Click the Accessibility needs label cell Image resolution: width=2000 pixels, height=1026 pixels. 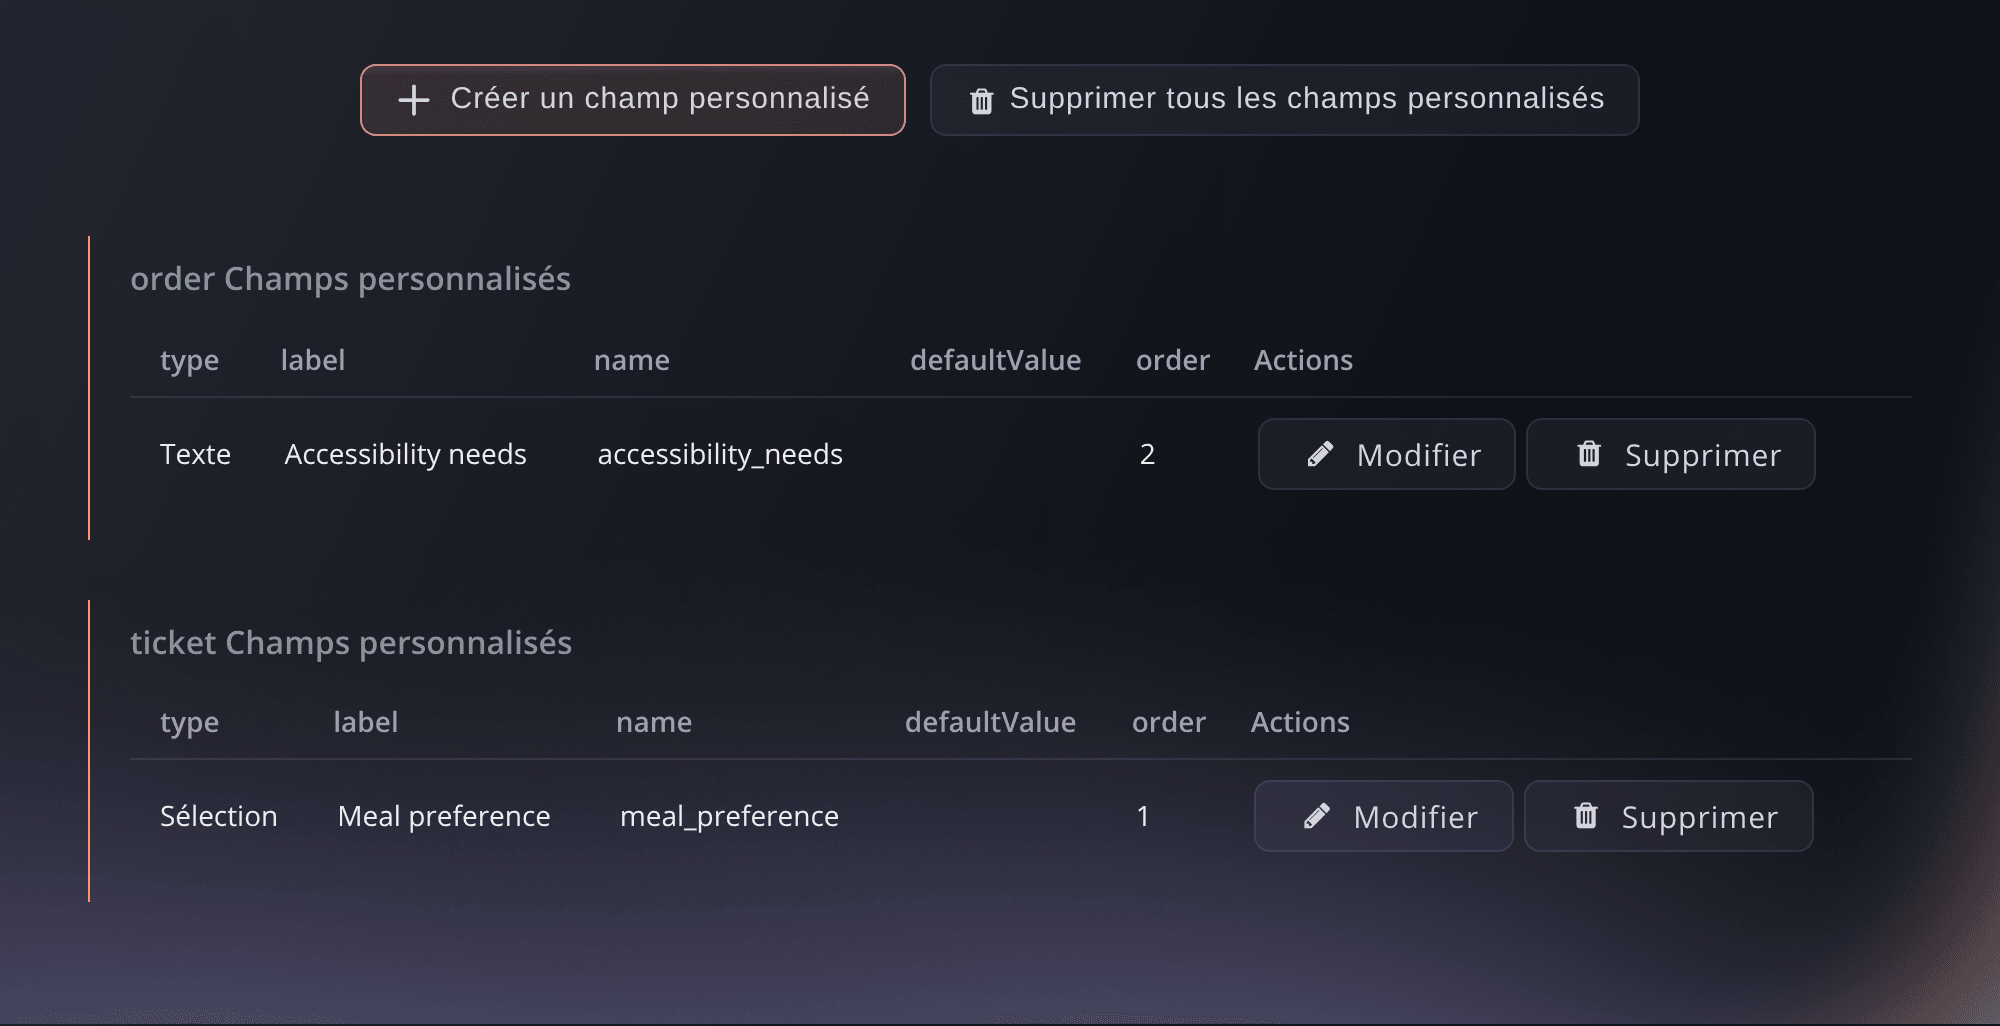pyautogui.click(x=405, y=455)
